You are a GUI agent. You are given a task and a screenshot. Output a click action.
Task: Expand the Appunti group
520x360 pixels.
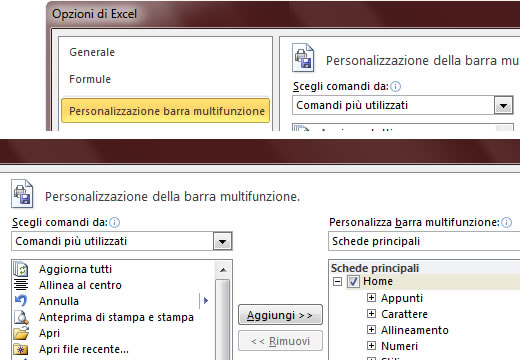click(x=371, y=297)
